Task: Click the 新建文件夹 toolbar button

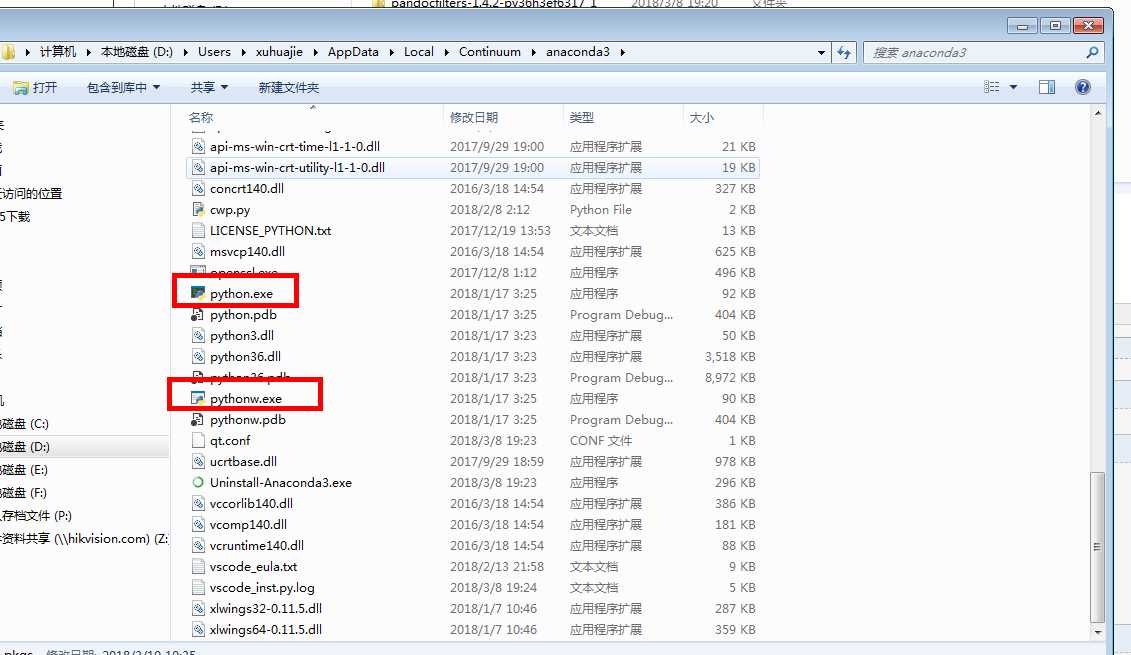Action: (289, 87)
